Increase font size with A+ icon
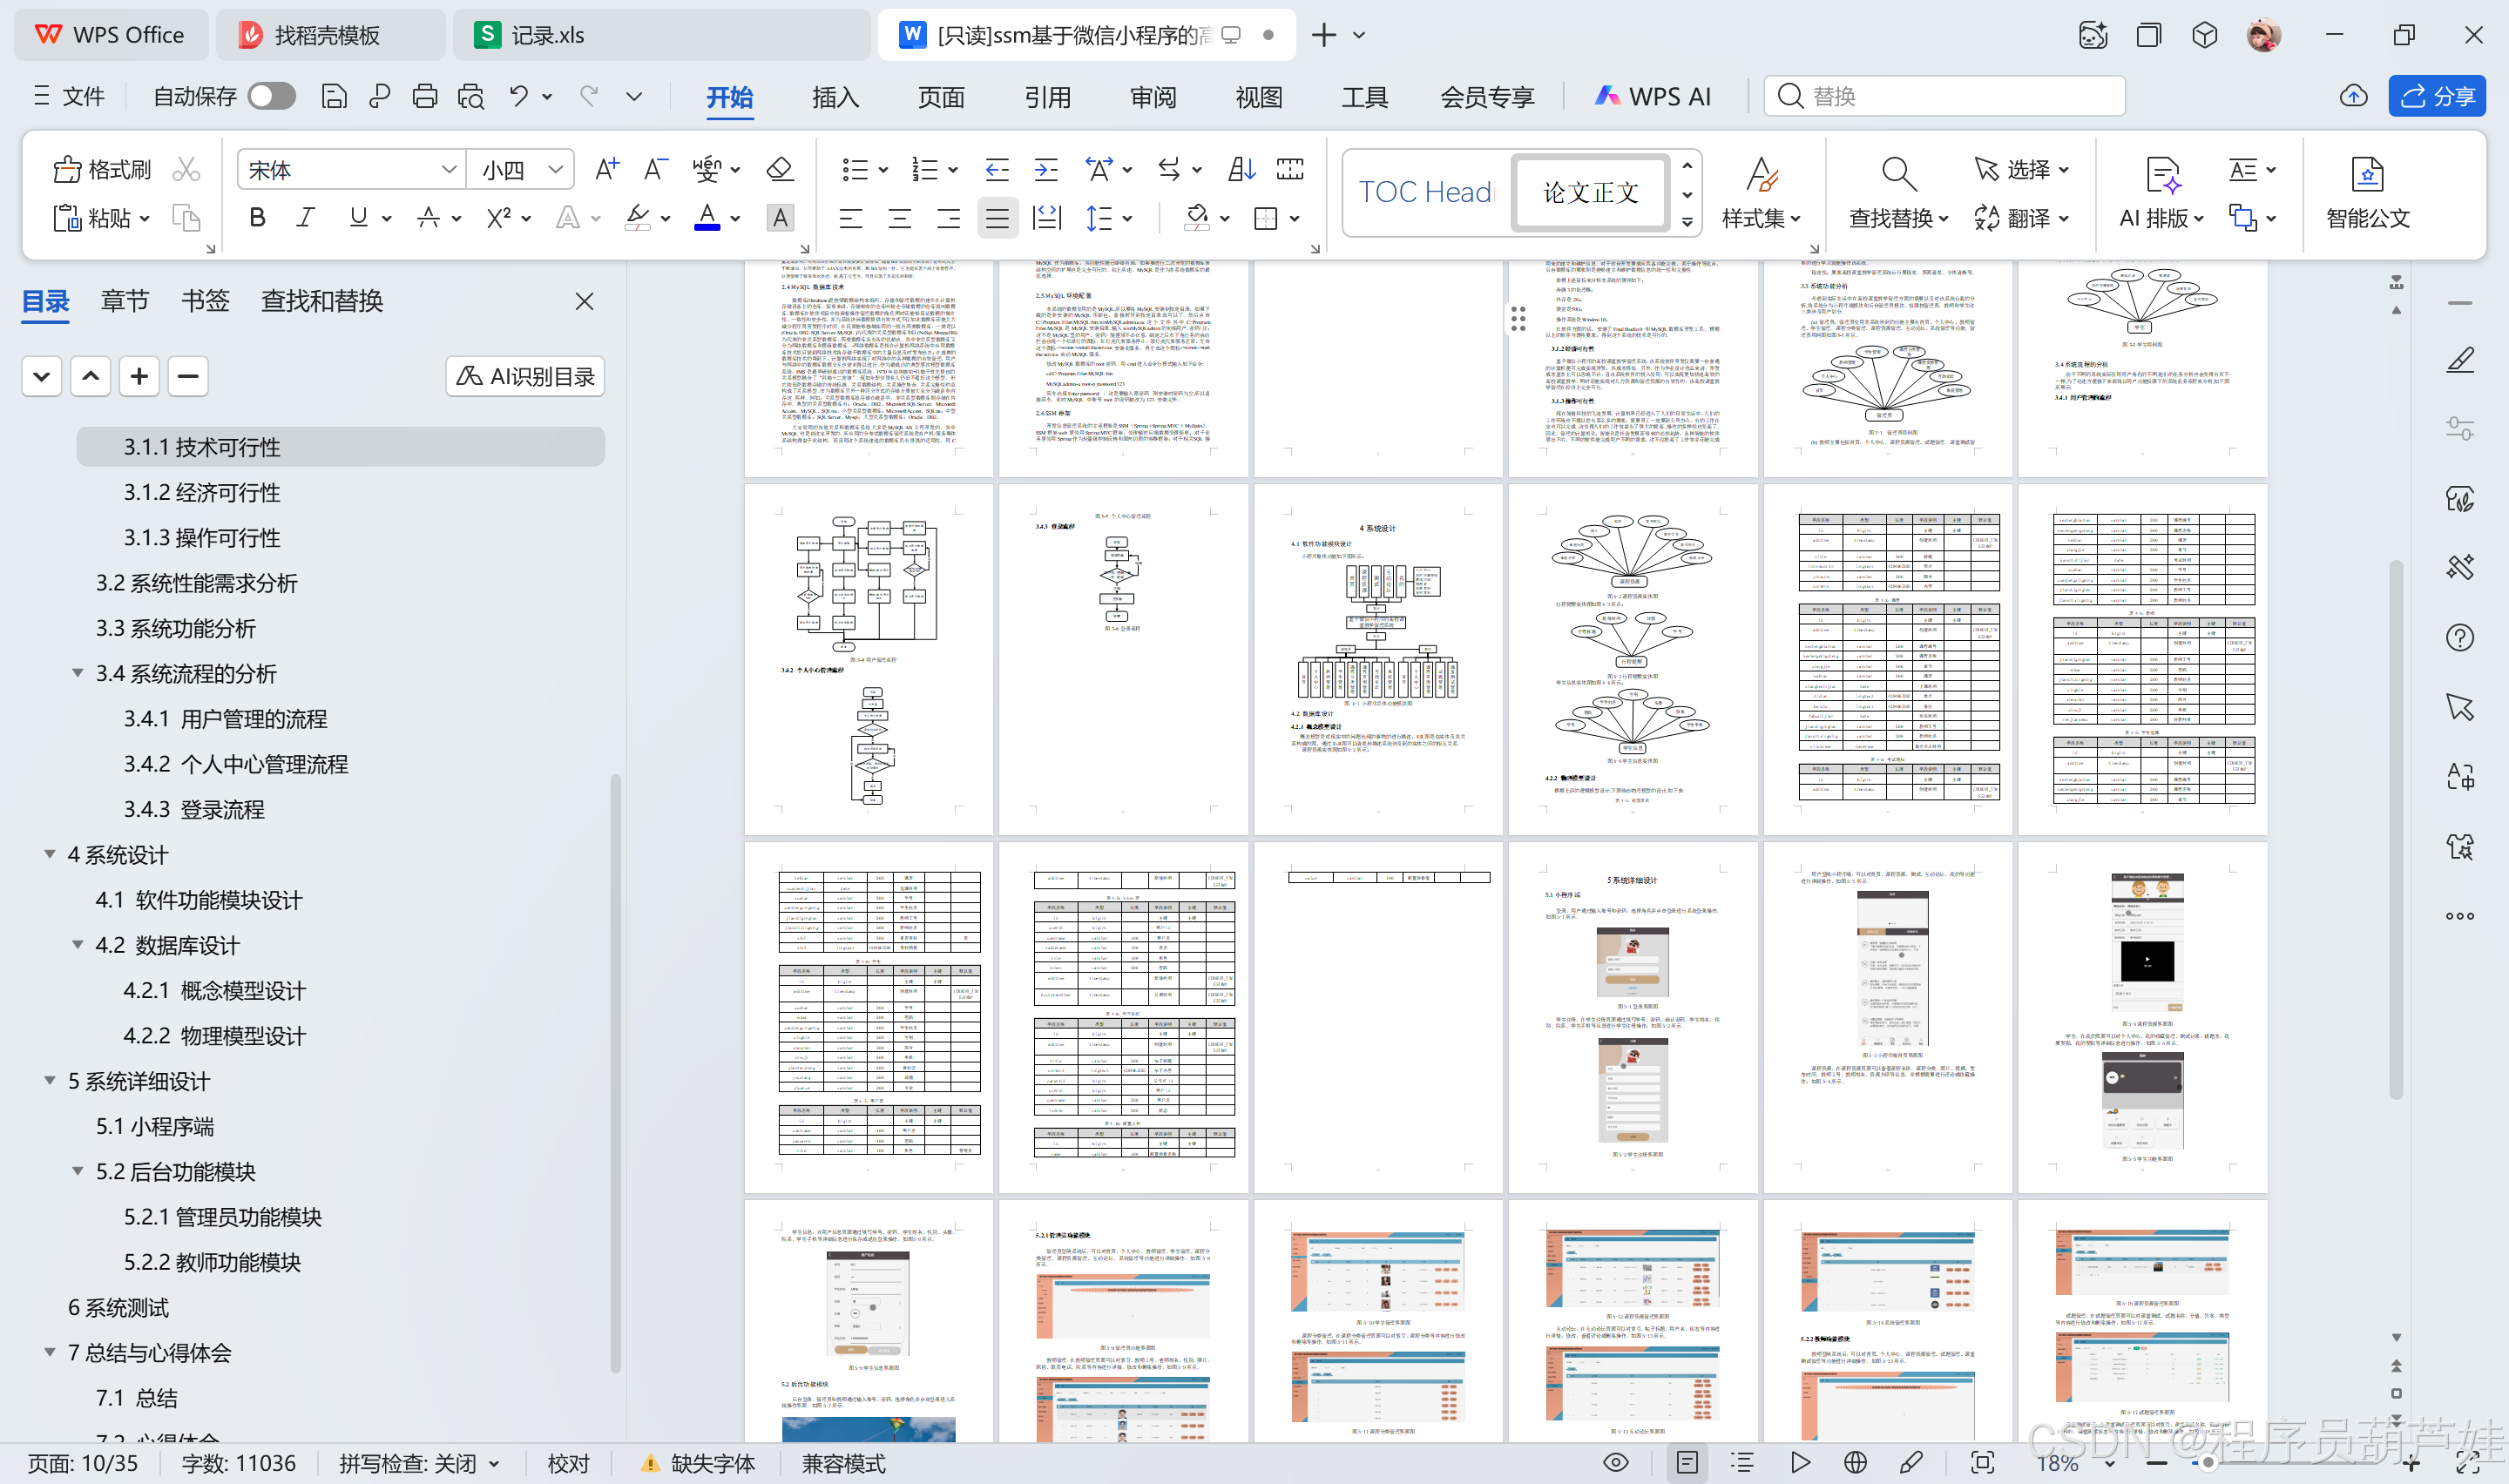Image resolution: width=2509 pixels, height=1484 pixels. pyautogui.click(x=607, y=169)
